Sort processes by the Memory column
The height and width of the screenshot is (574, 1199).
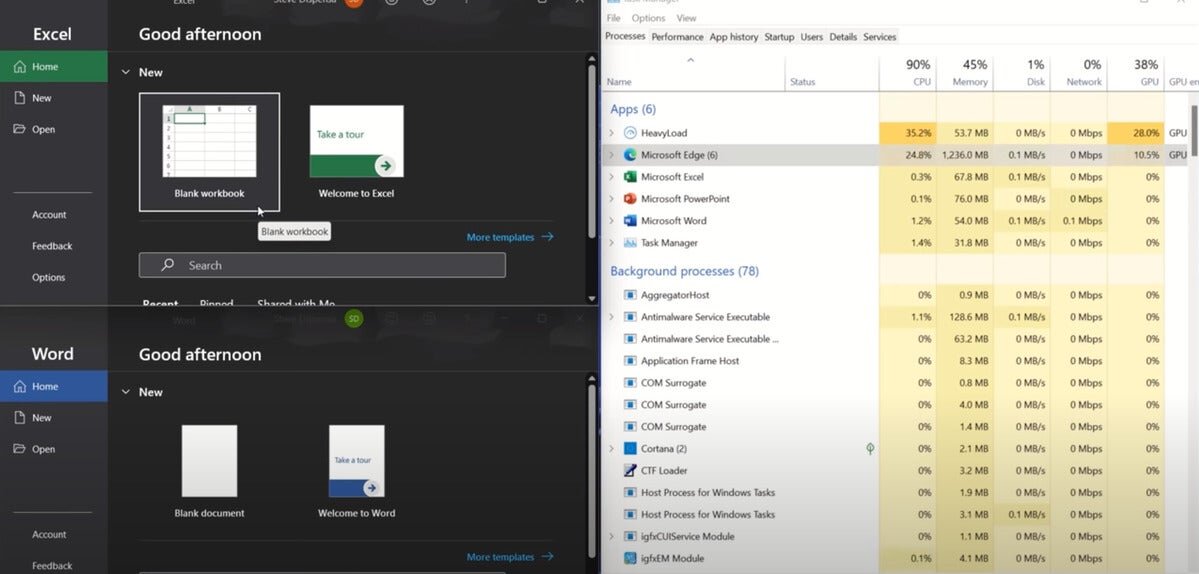click(x=965, y=73)
